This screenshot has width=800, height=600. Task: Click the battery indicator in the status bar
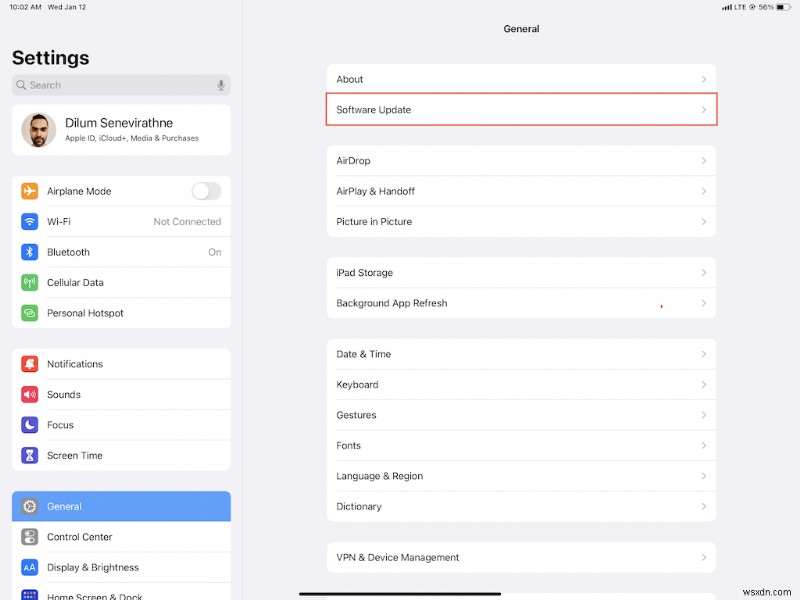coord(782,7)
